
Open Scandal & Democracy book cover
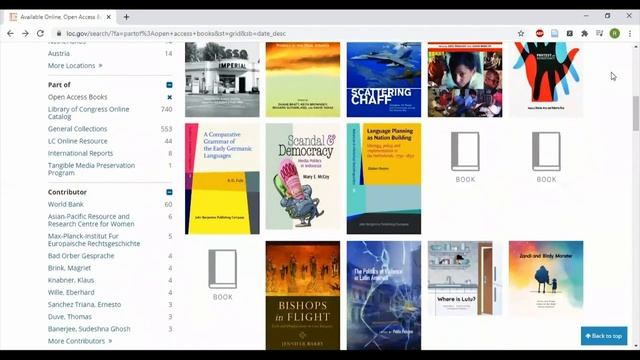pos(303,176)
